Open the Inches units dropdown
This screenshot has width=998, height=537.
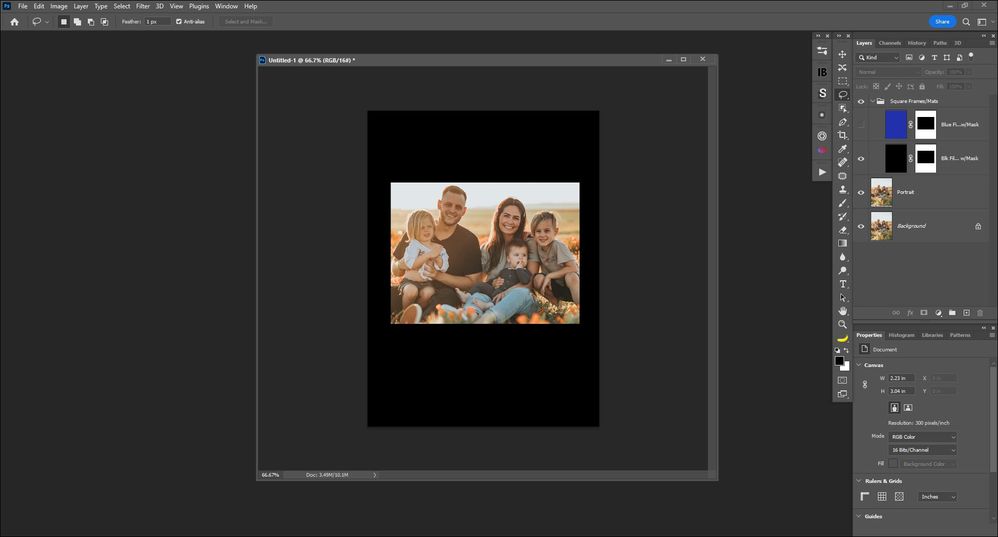937,497
